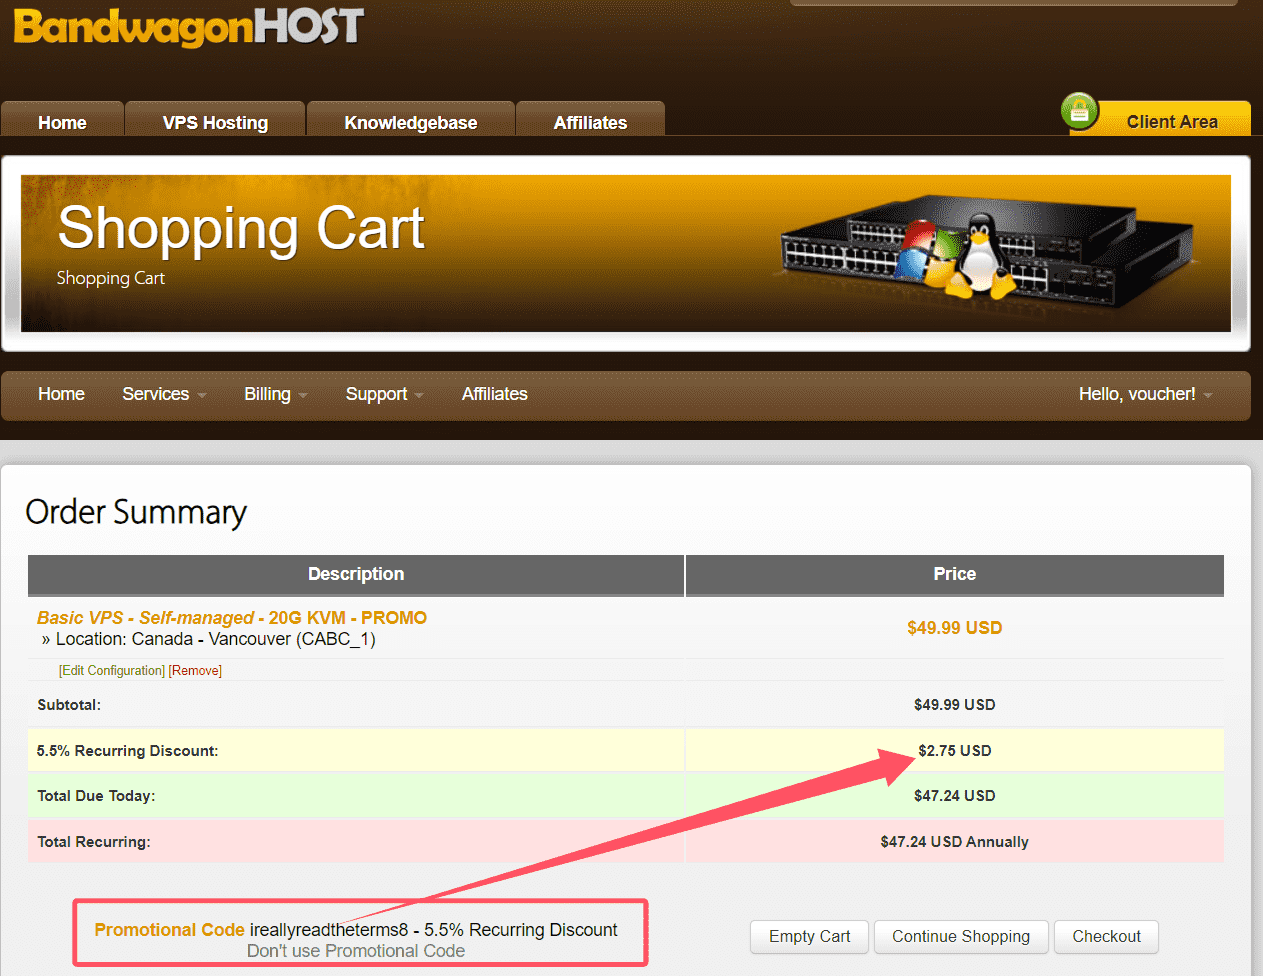Screen dimensions: 1263x976
Task: Click the $47.24 USD Total Due Today value
Action: 954,796
